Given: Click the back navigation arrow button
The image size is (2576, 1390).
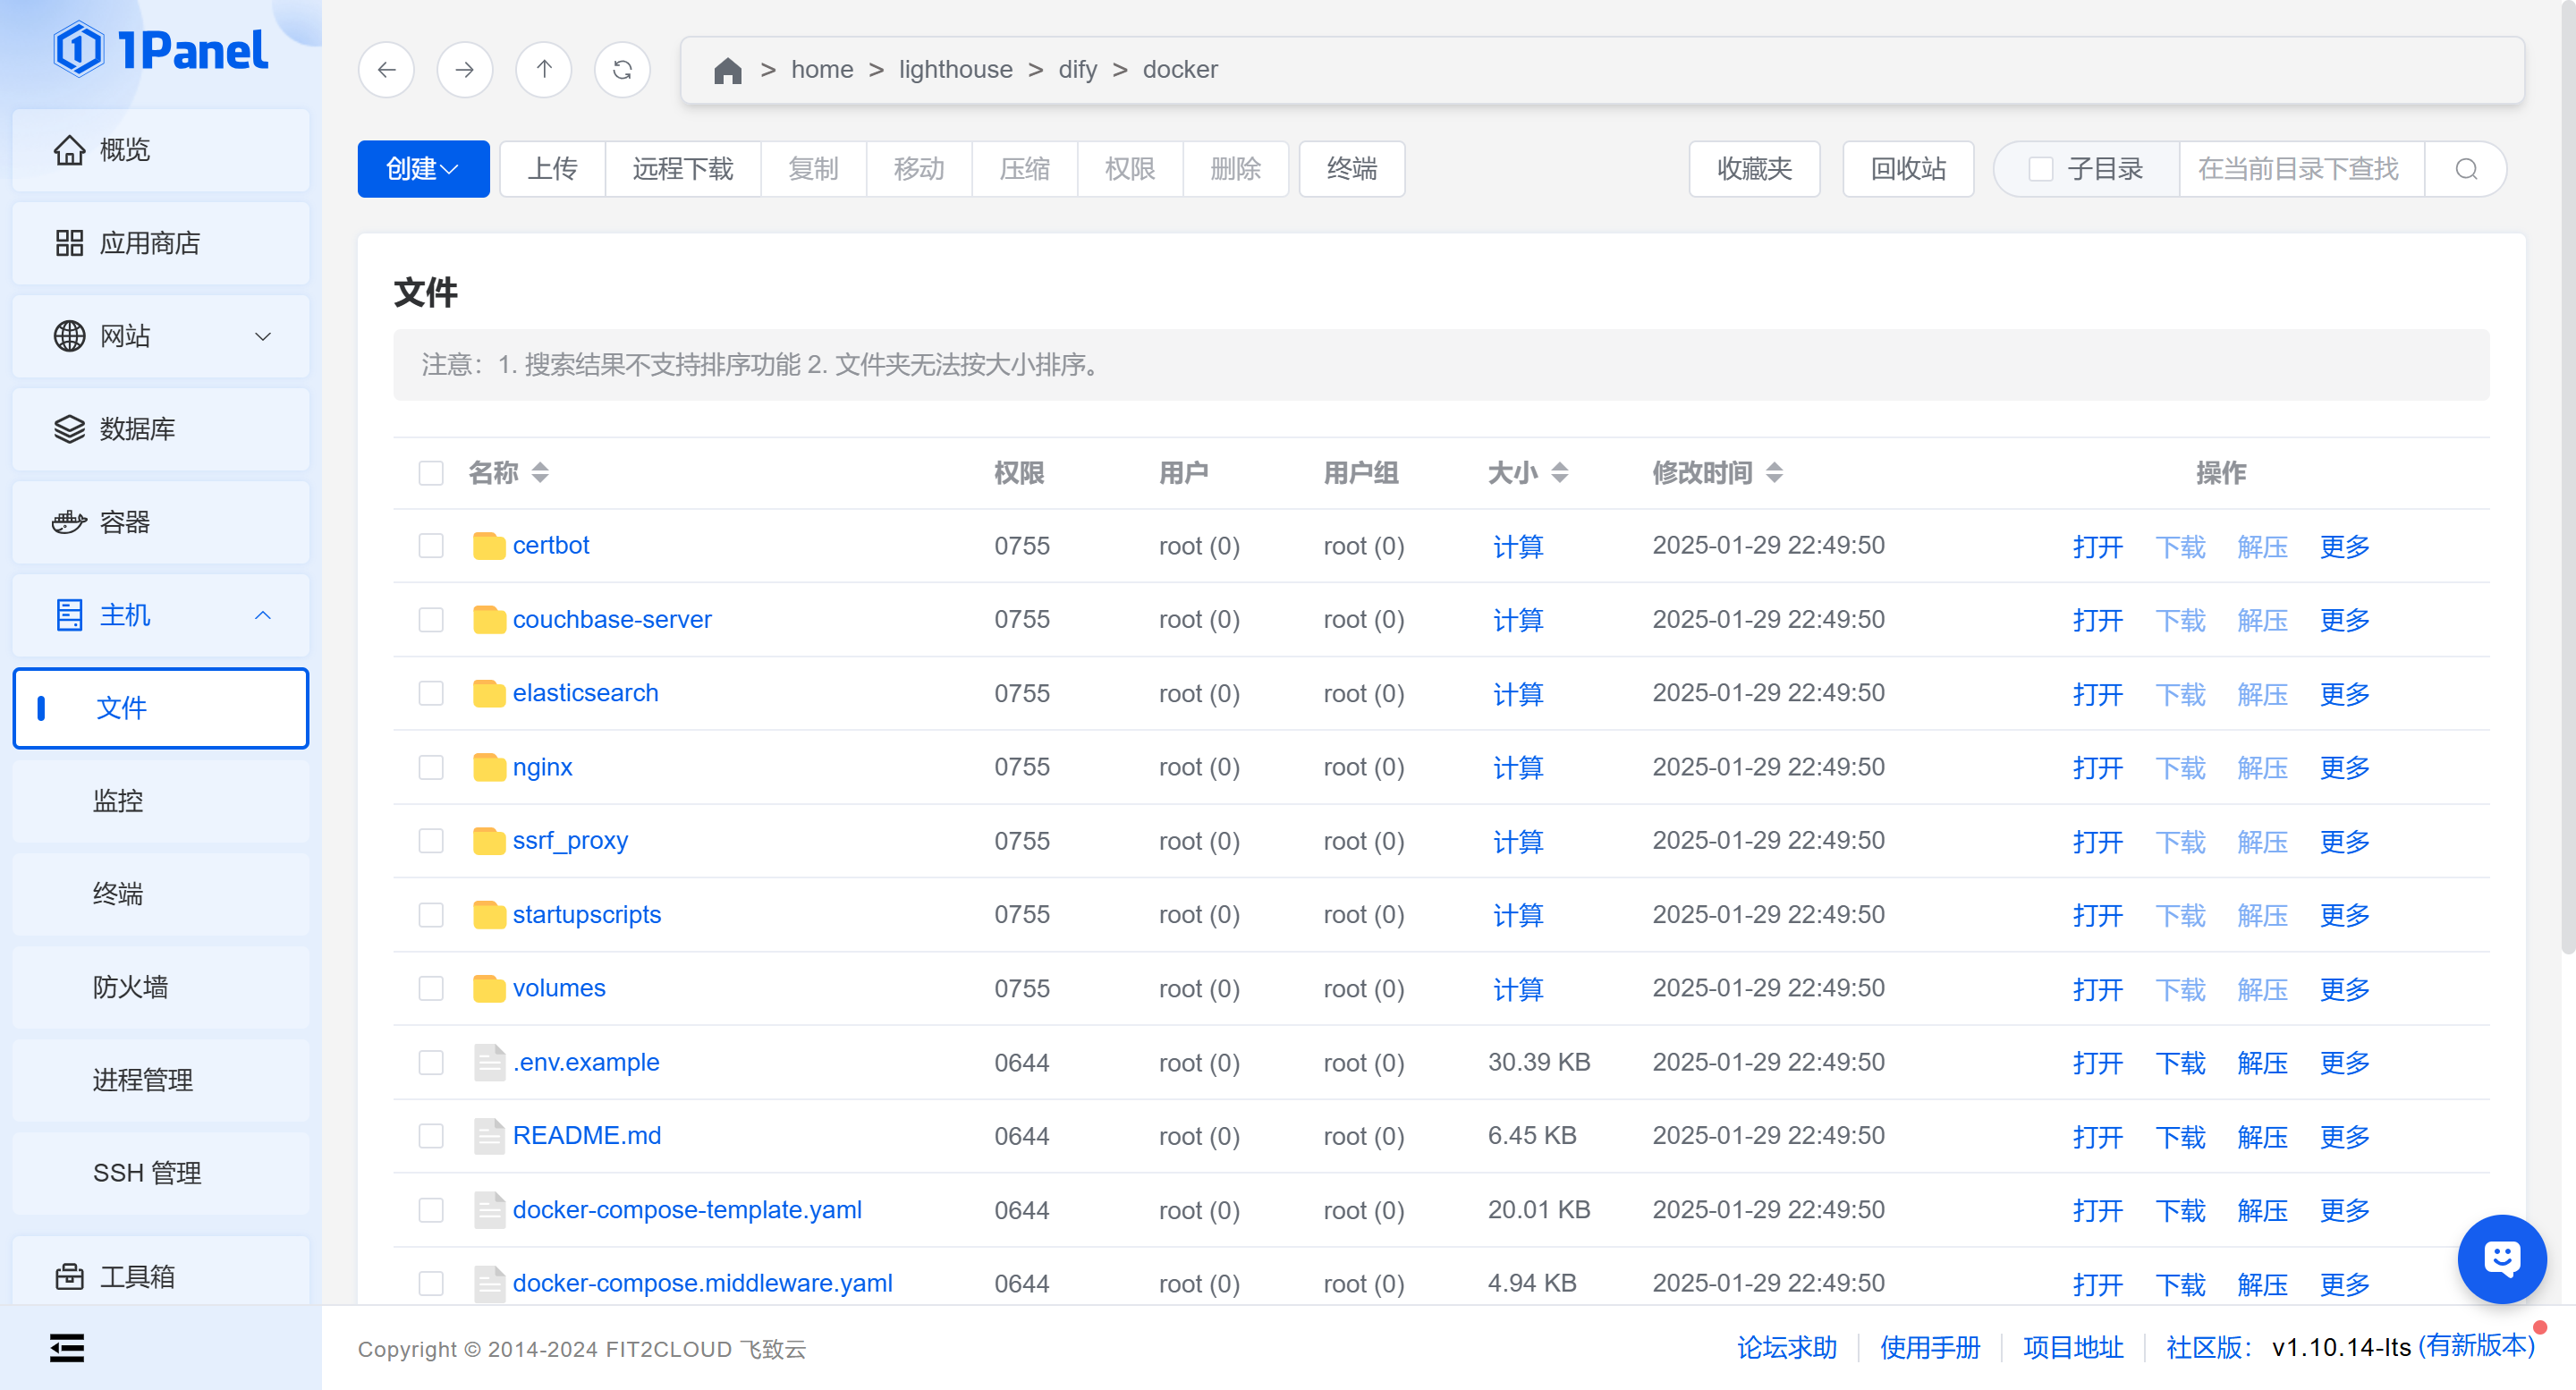Looking at the screenshot, I should pyautogui.click(x=386, y=69).
